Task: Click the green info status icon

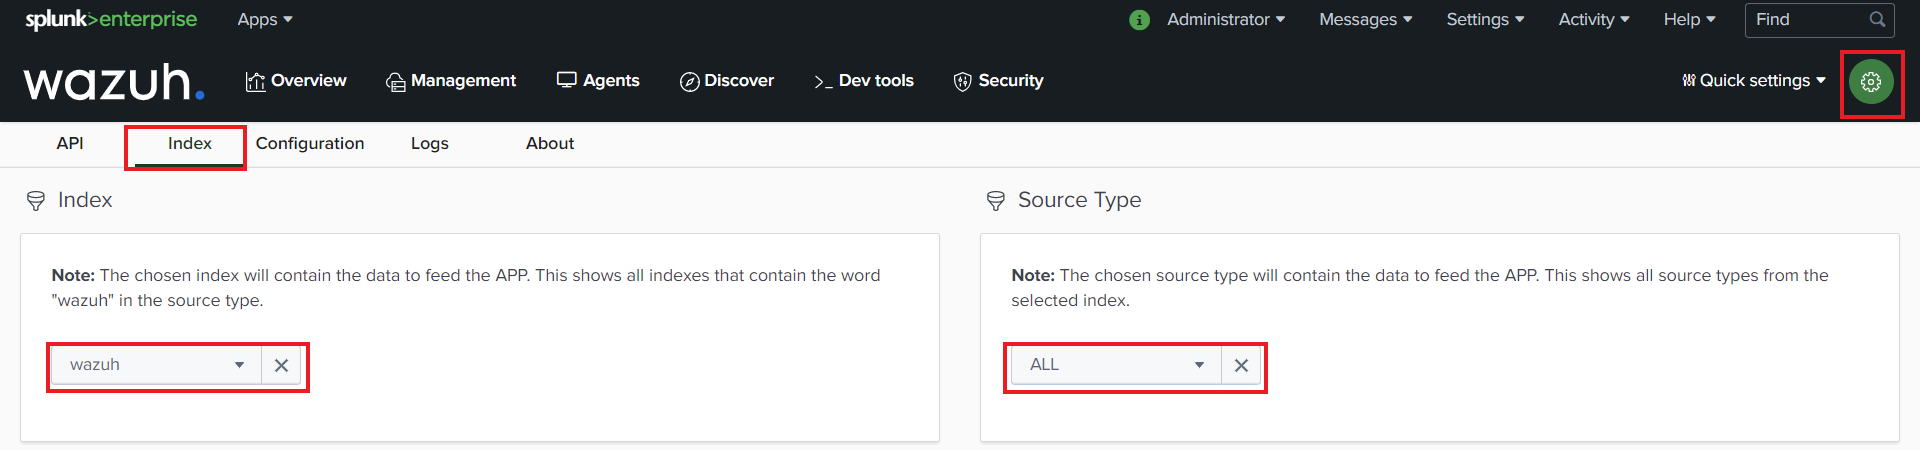Action: tap(1139, 20)
